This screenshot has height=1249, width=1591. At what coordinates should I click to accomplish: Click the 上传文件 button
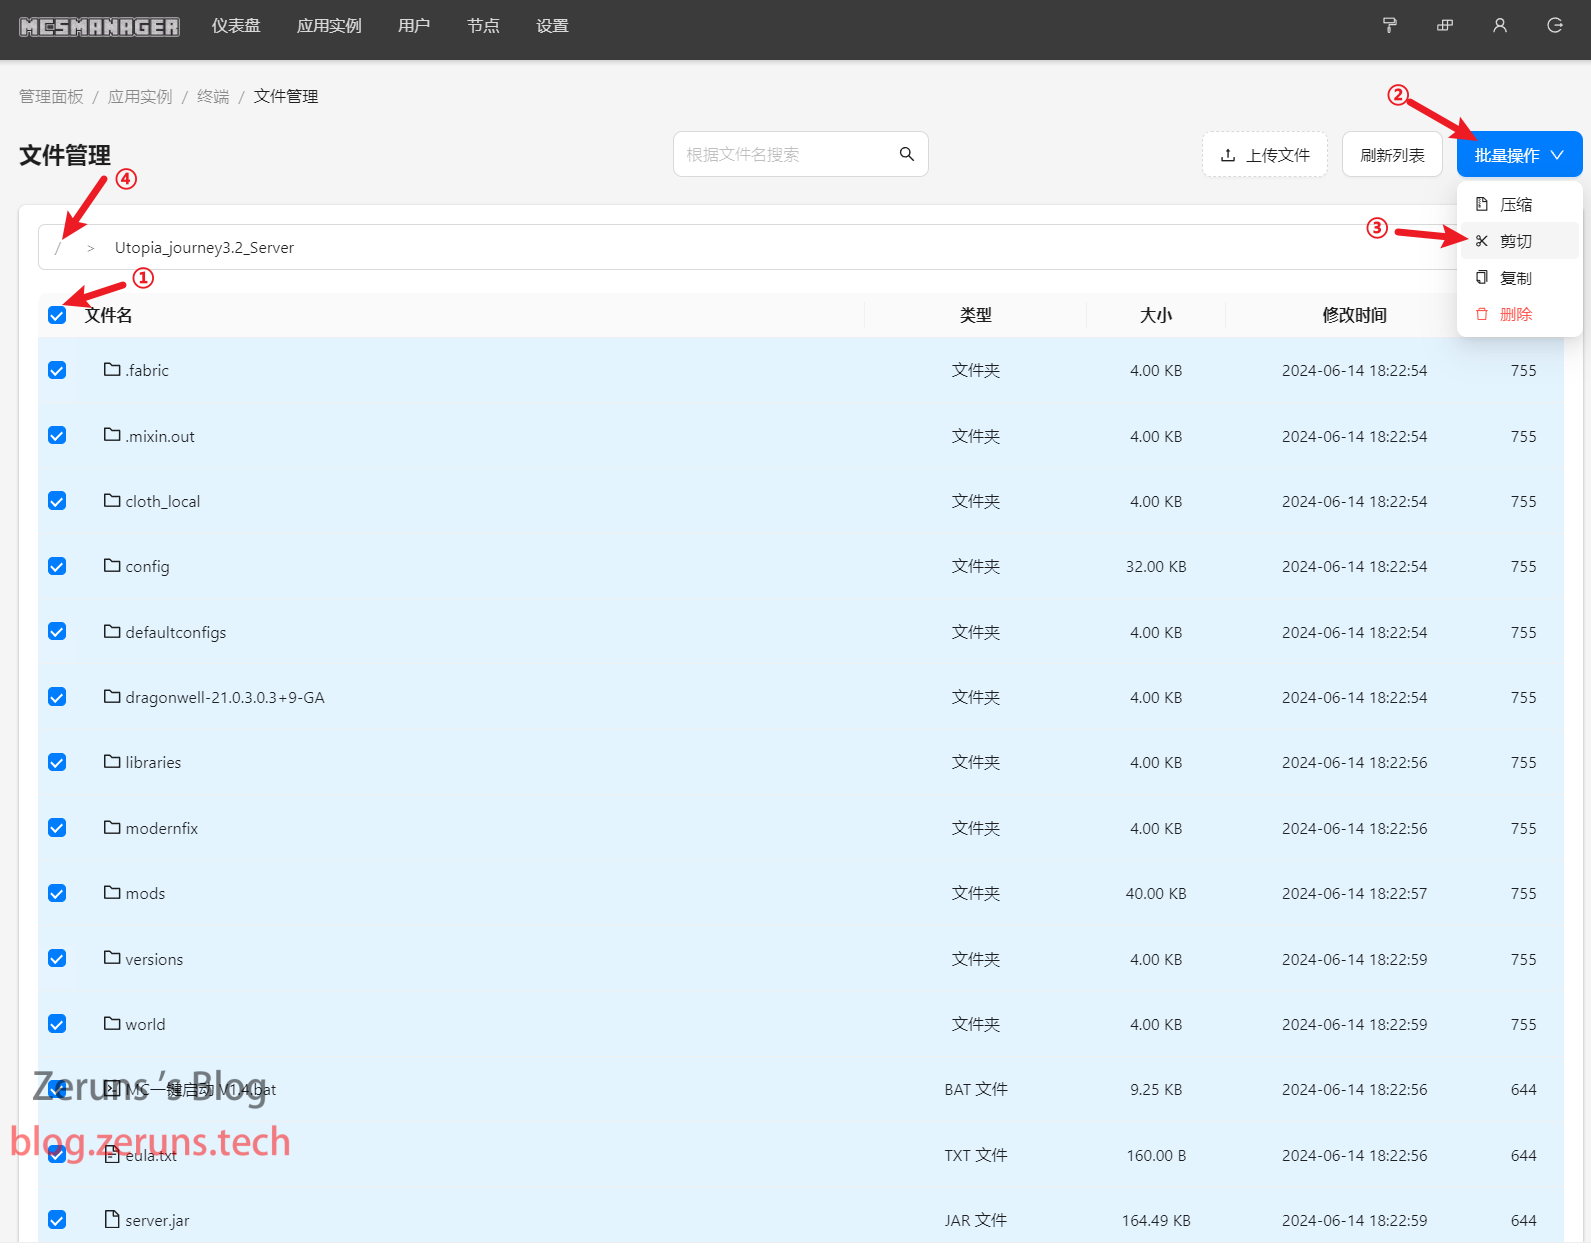point(1265,155)
